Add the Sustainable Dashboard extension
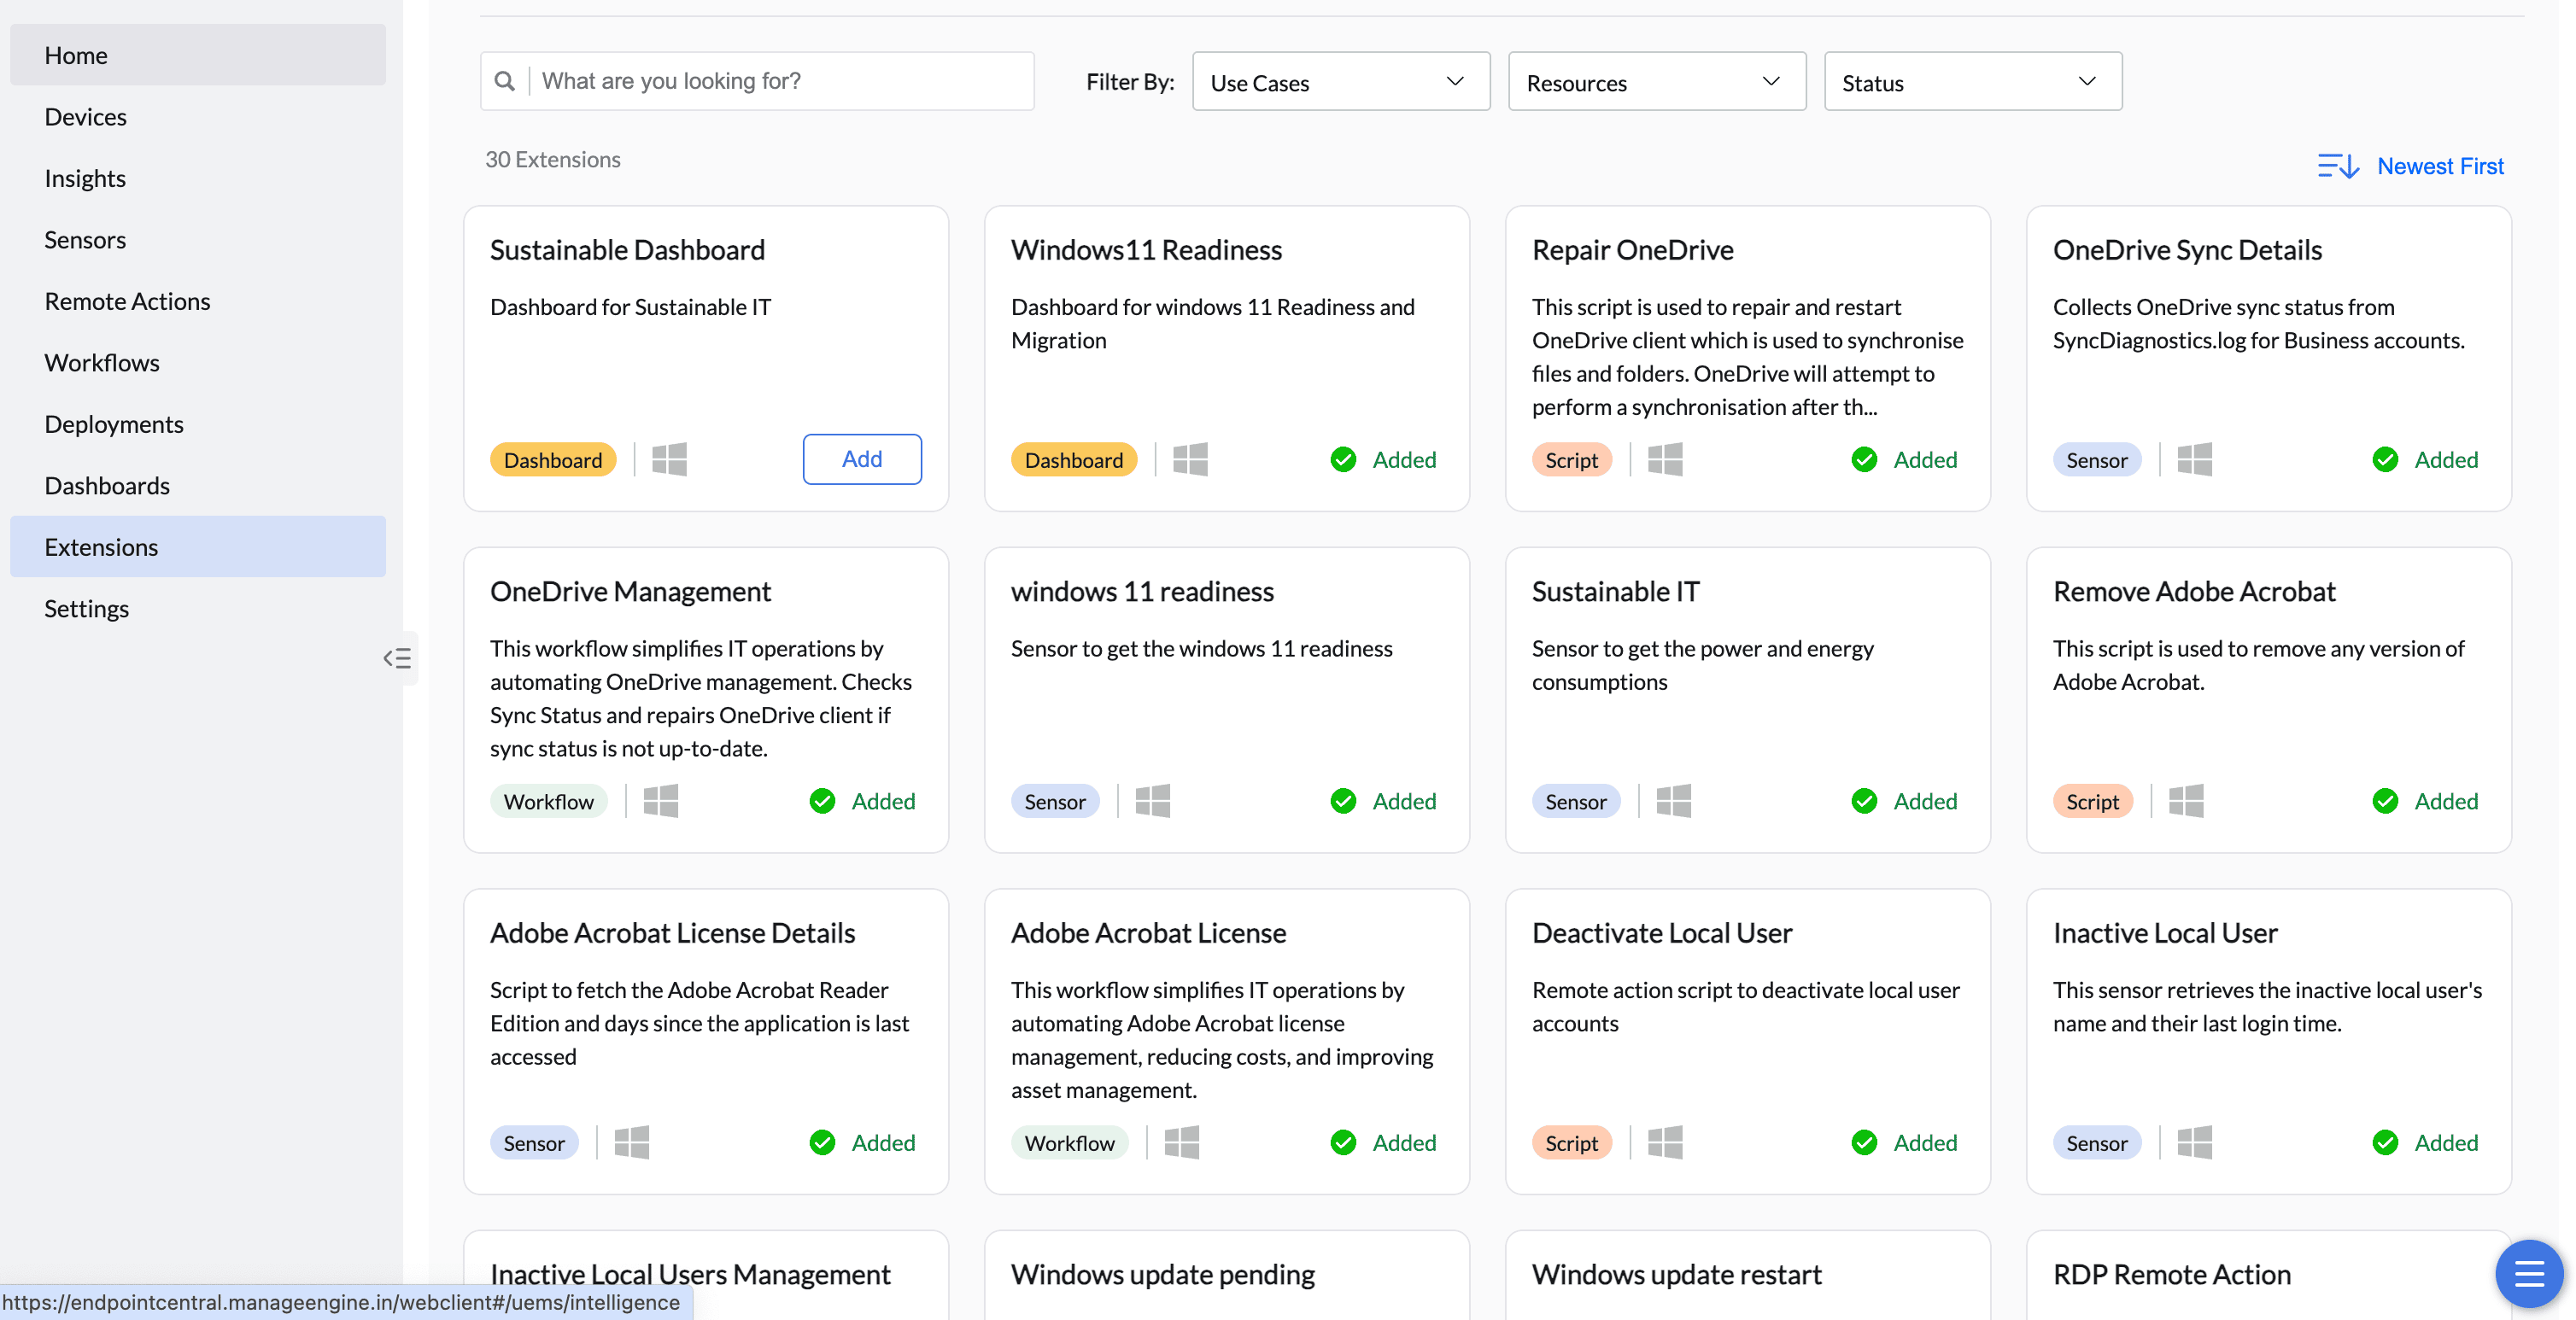 pos(861,459)
